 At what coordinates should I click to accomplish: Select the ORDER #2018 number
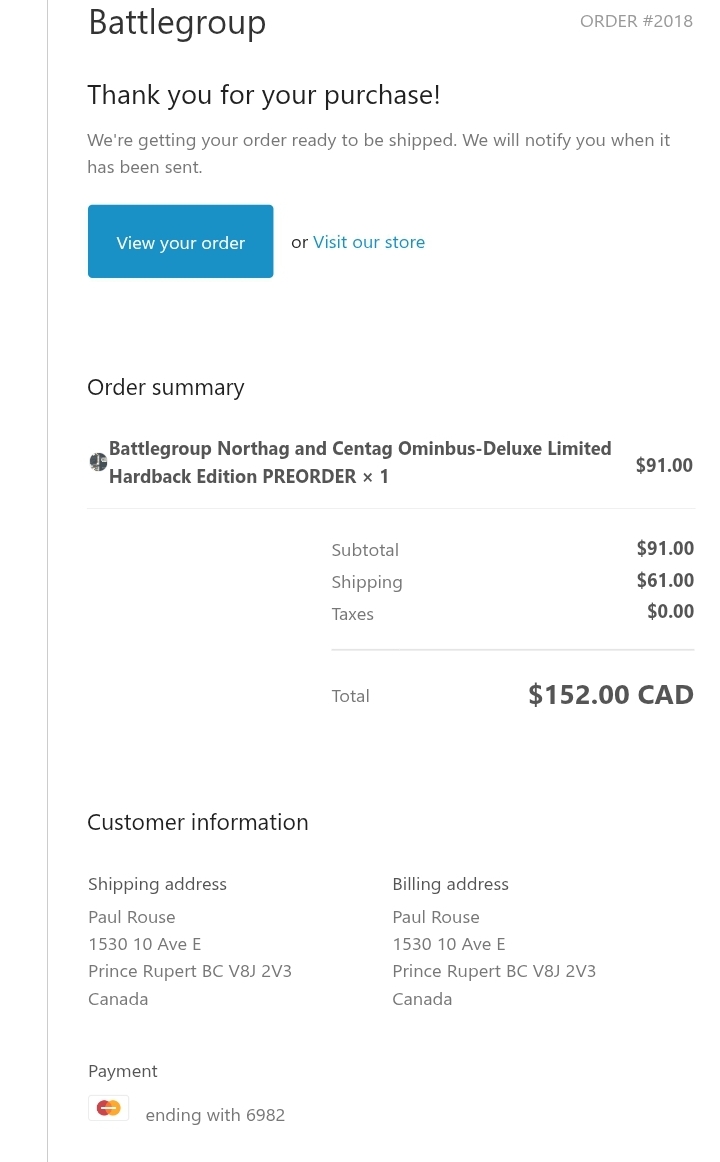click(636, 21)
